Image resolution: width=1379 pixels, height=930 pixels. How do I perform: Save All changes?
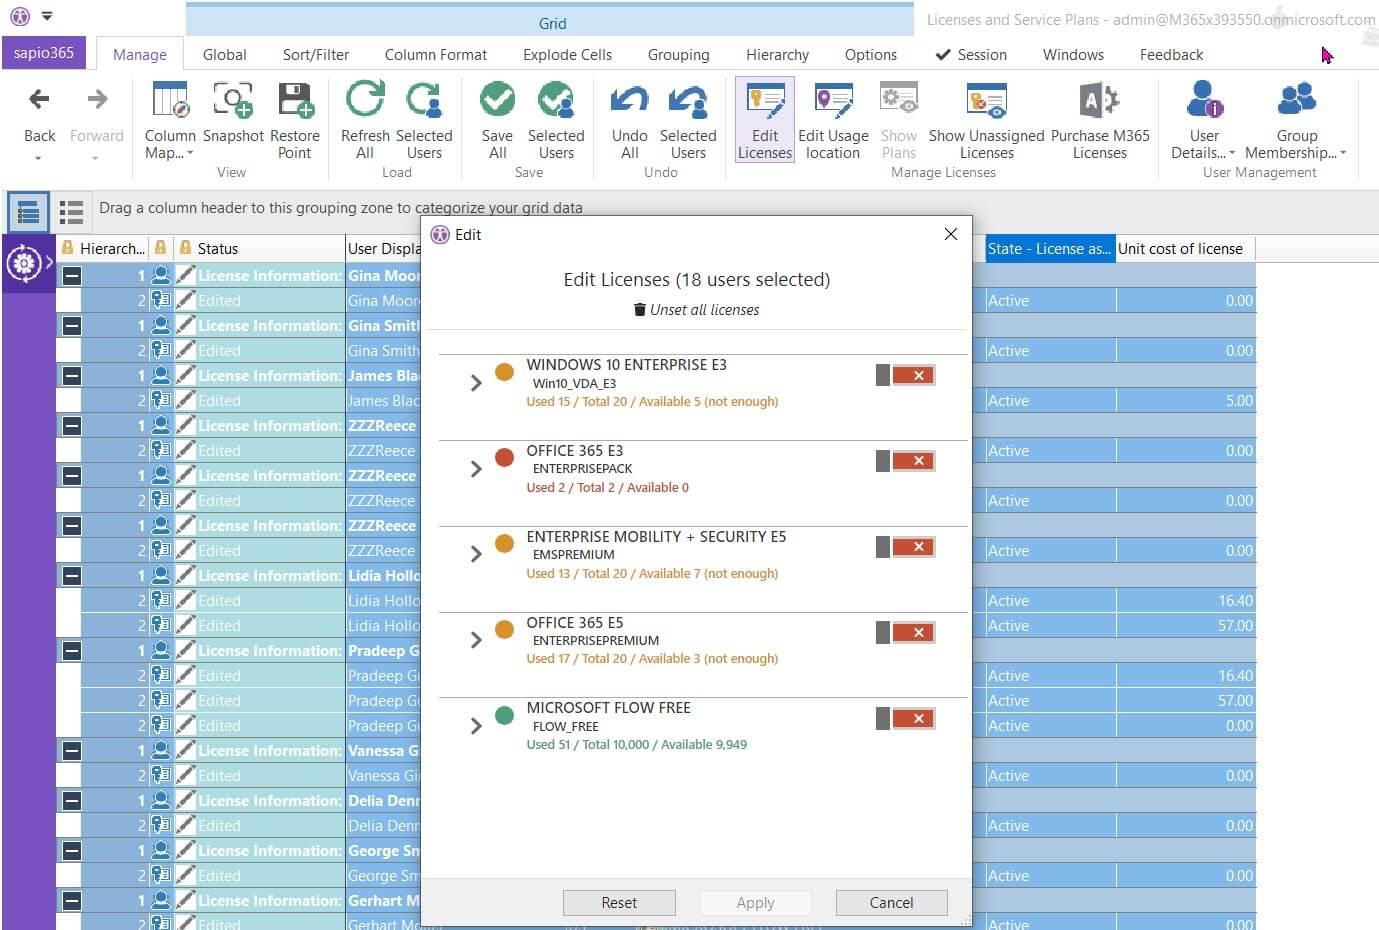click(x=497, y=121)
